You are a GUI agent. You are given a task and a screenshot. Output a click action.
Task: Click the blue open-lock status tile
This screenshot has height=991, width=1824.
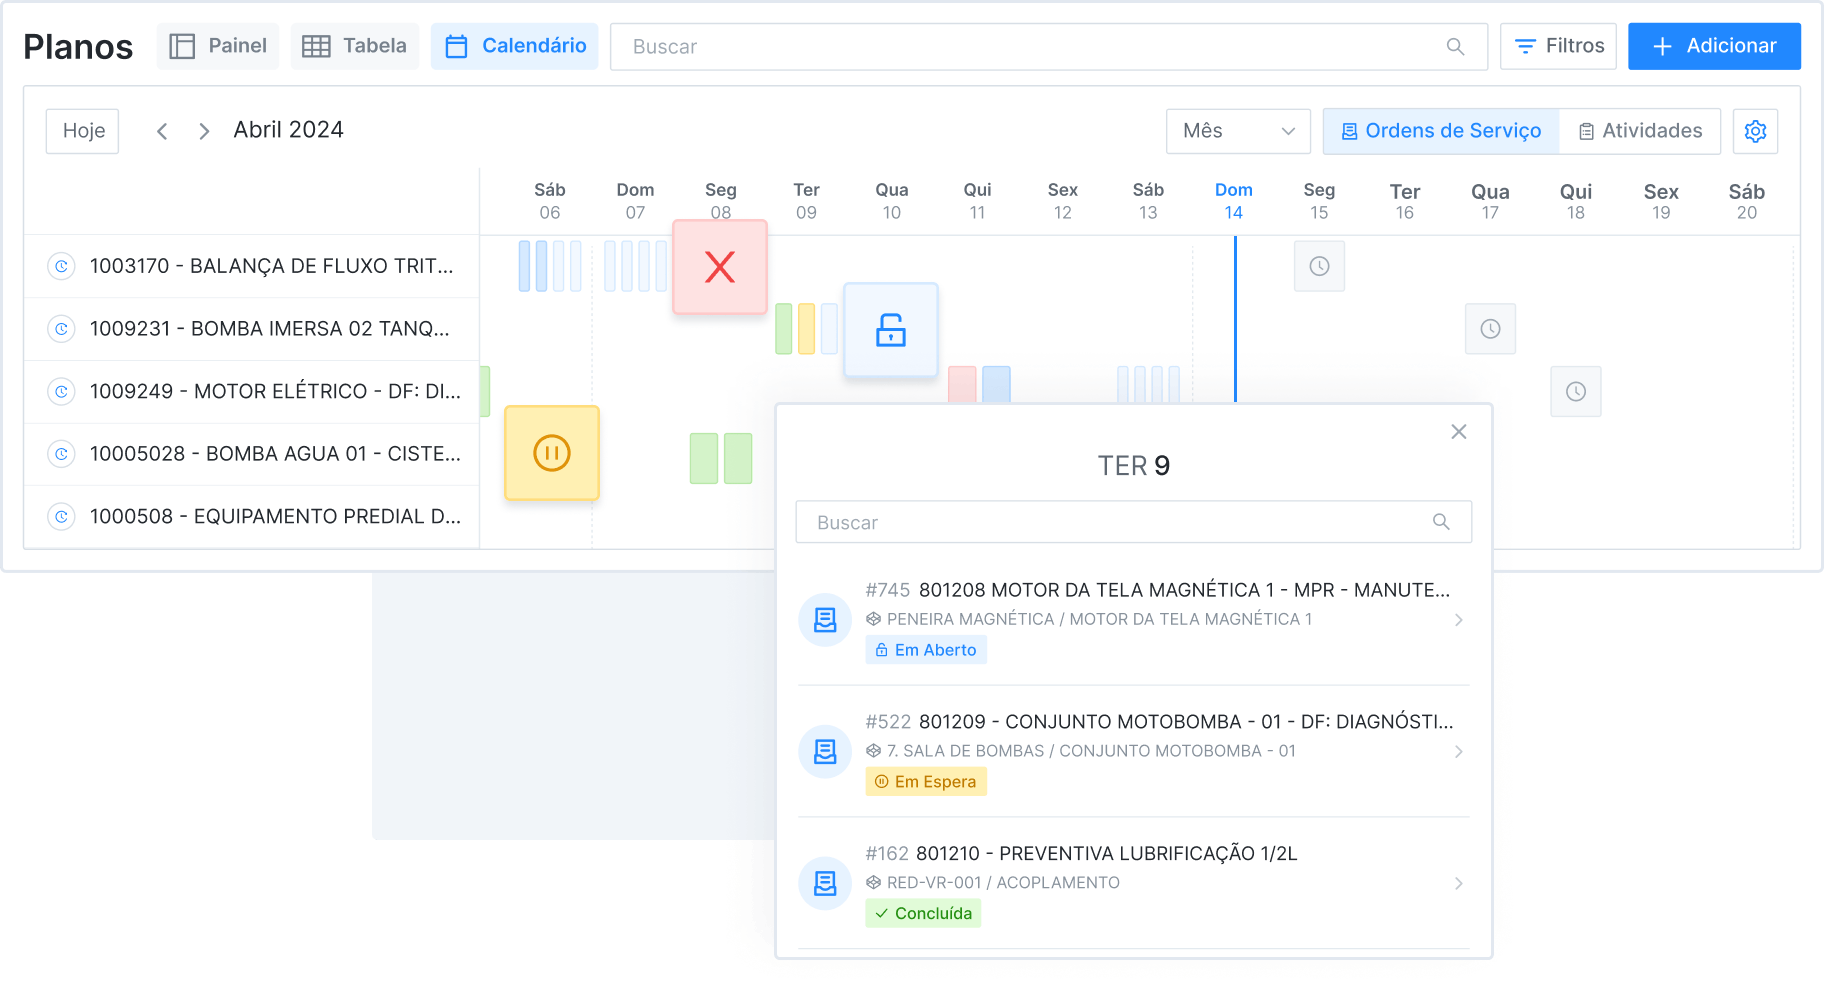[x=891, y=330]
